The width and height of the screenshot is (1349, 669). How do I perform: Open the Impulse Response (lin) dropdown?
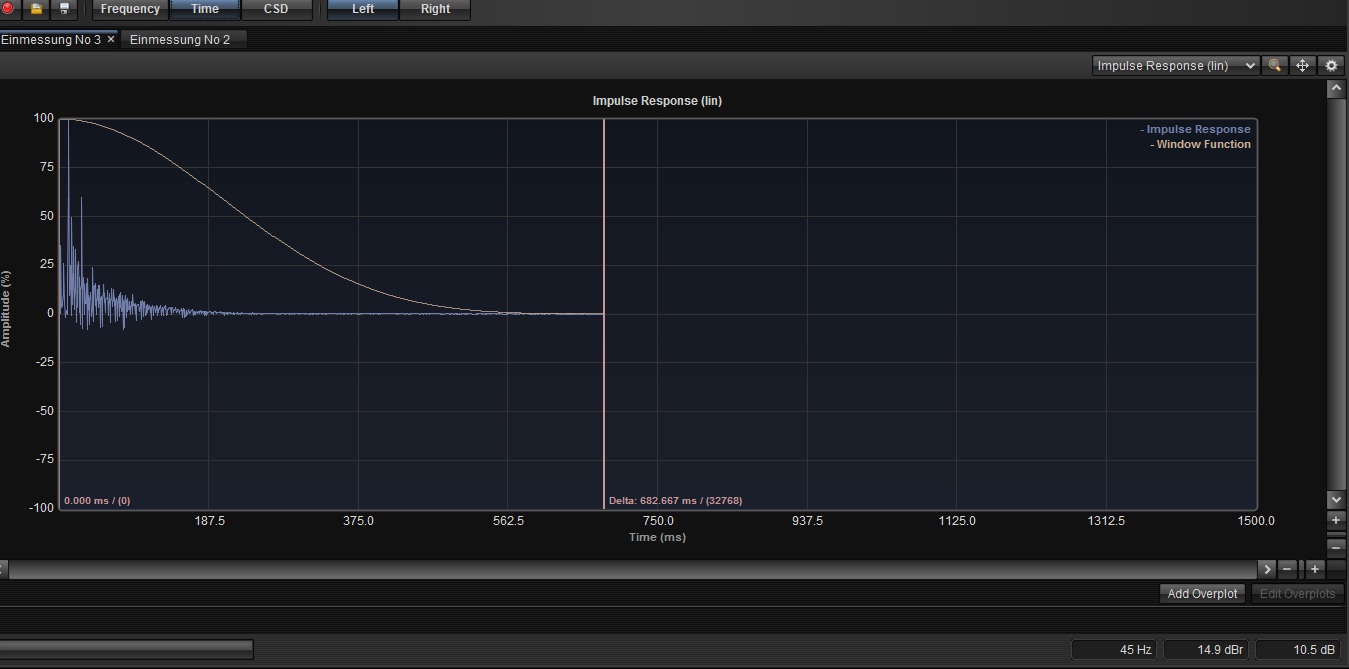pyautogui.click(x=1175, y=65)
